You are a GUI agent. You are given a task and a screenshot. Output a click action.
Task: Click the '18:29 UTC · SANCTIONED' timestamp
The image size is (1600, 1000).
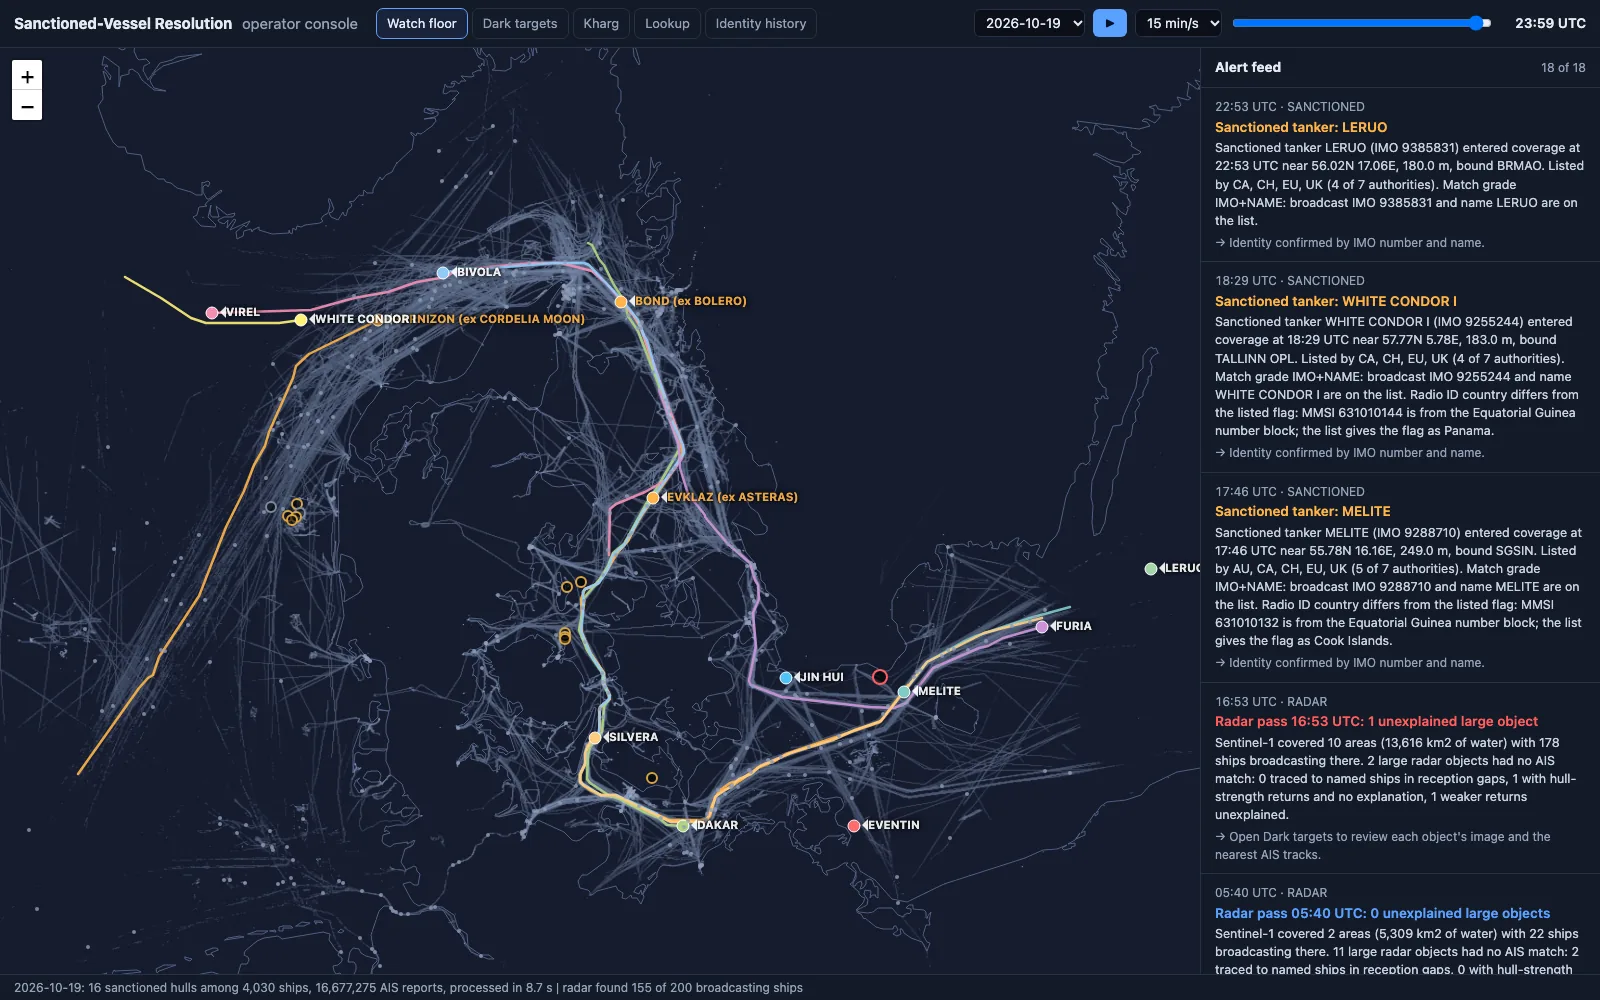click(1290, 281)
